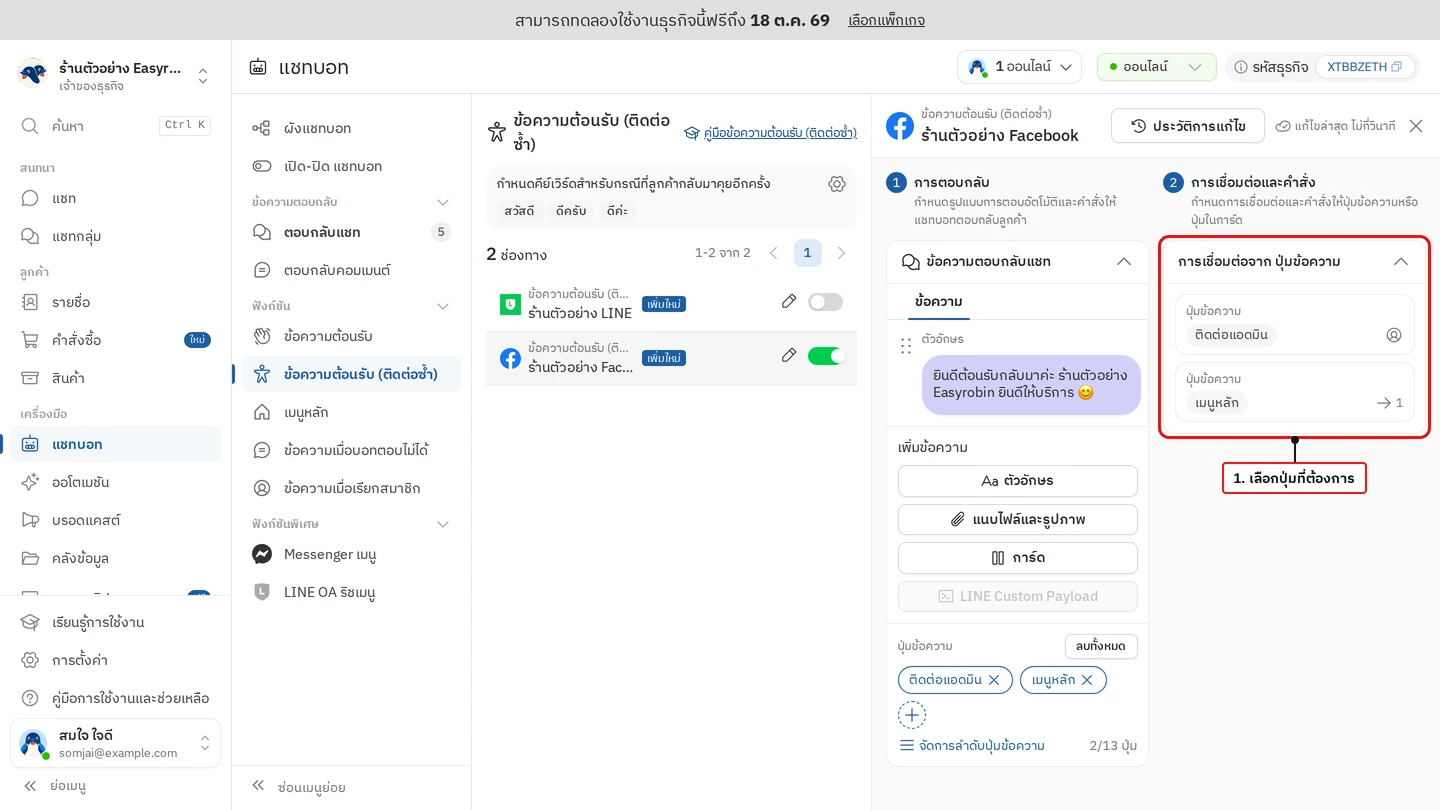Image resolution: width=1440 pixels, height=810 pixels.
Task: Edit the ร้านตัวอย่าง LINE channel pencil
Action: 789,301
